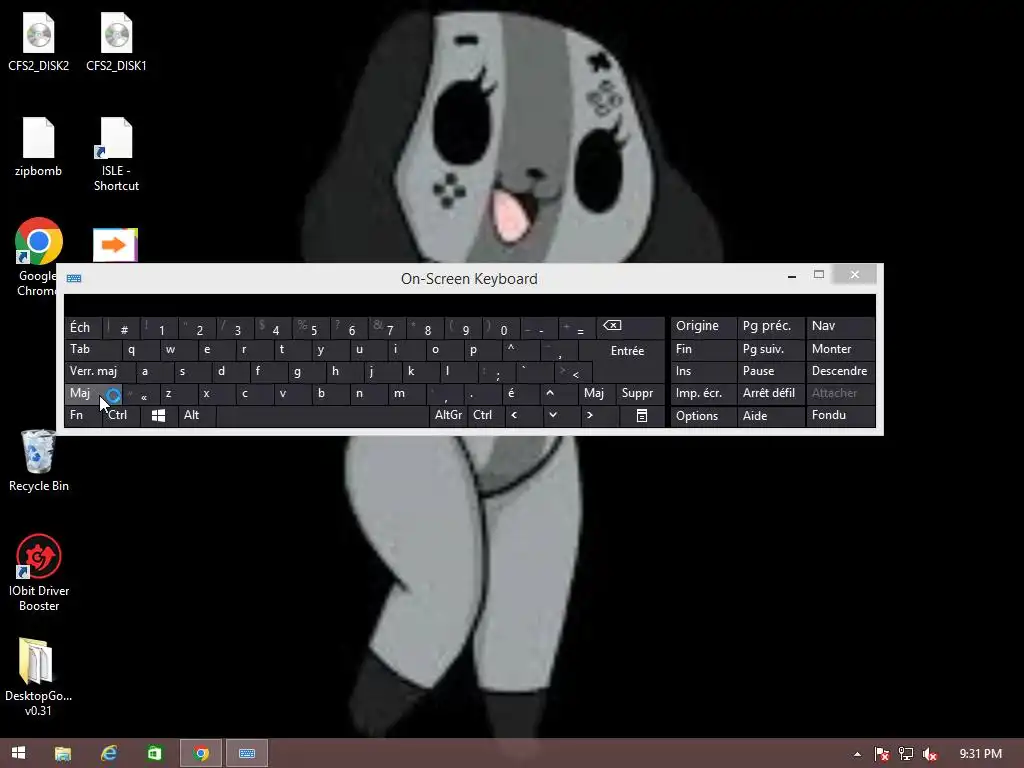Click the text prediction bar
Image resolution: width=1024 pixels, height=768 pixels.
tap(470, 305)
